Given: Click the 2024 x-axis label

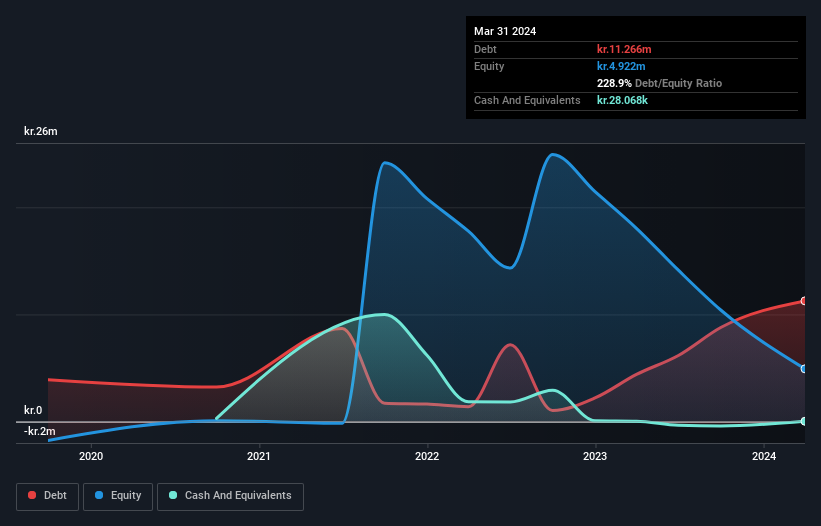Looking at the screenshot, I should (764, 456).
